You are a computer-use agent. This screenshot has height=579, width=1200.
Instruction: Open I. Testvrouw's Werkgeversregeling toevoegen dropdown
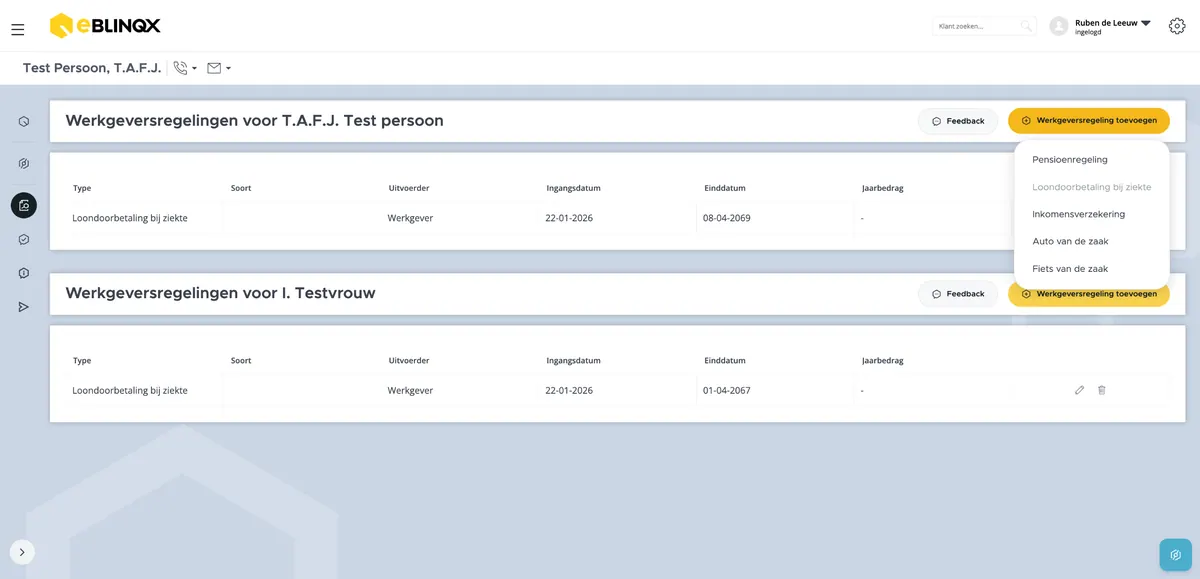tap(1089, 294)
